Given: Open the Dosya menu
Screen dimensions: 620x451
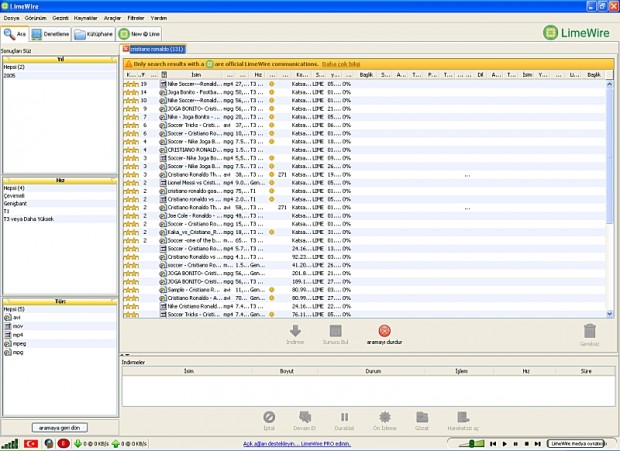Looking at the screenshot, I should tap(11, 18).
